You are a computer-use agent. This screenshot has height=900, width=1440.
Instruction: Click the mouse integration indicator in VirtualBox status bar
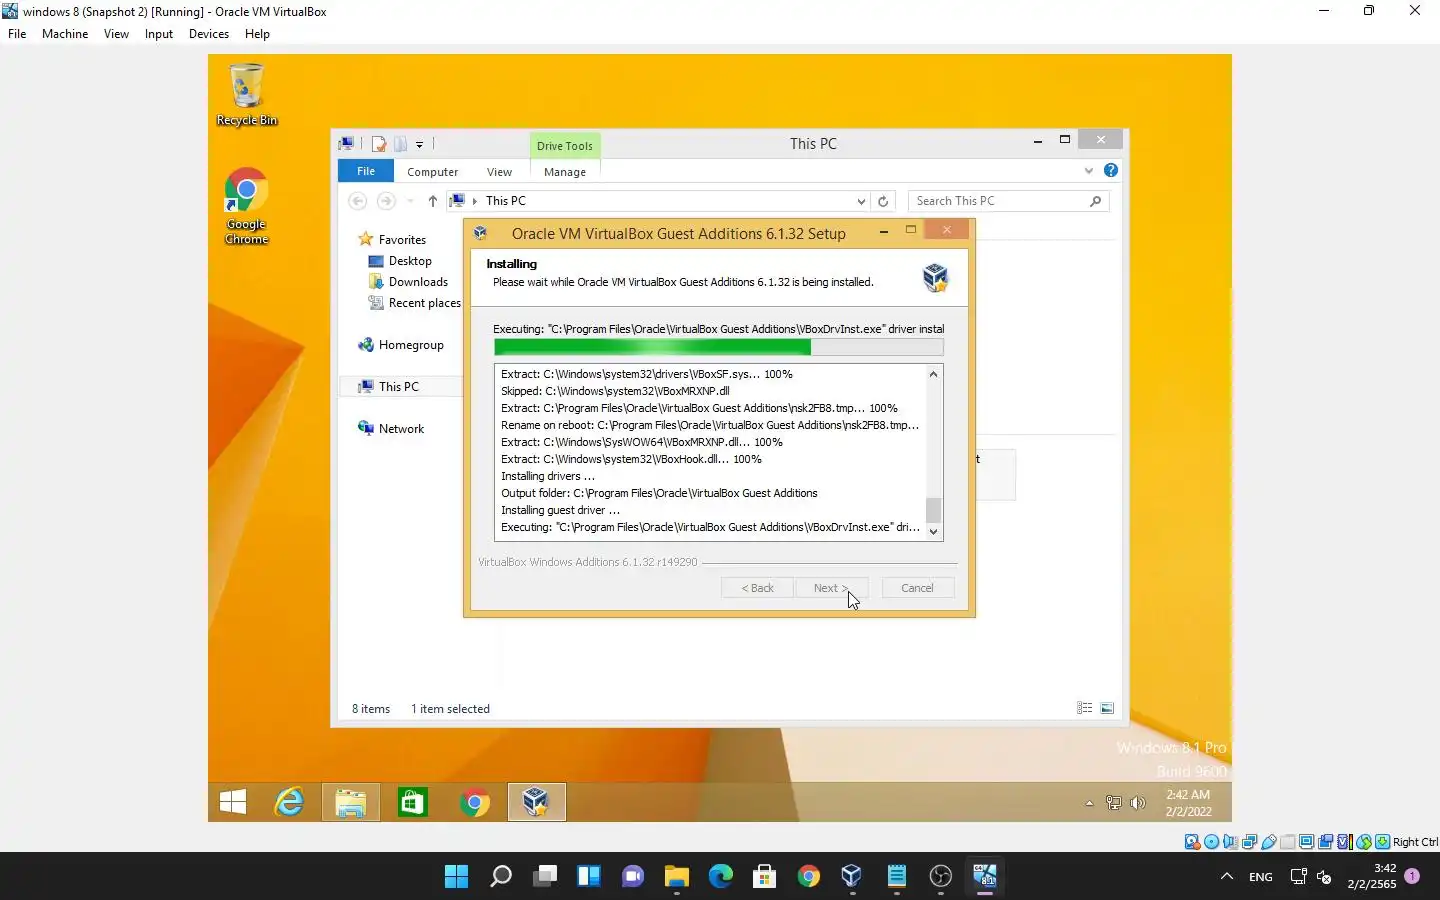pos(1364,842)
